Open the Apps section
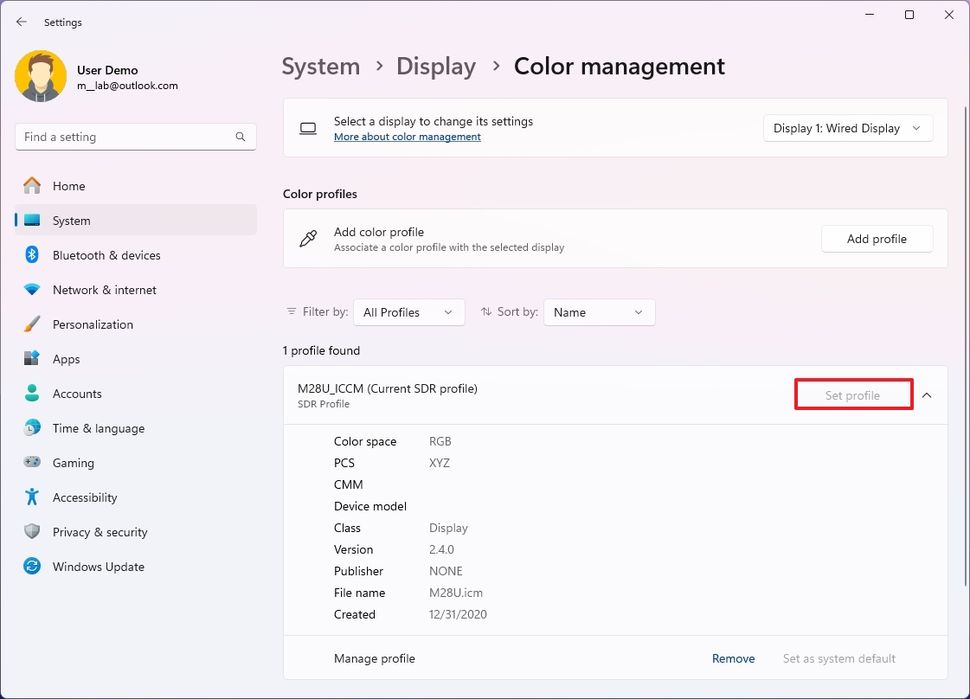Viewport: 970px width, 699px height. pyautogui.click(x=66, y=359)
